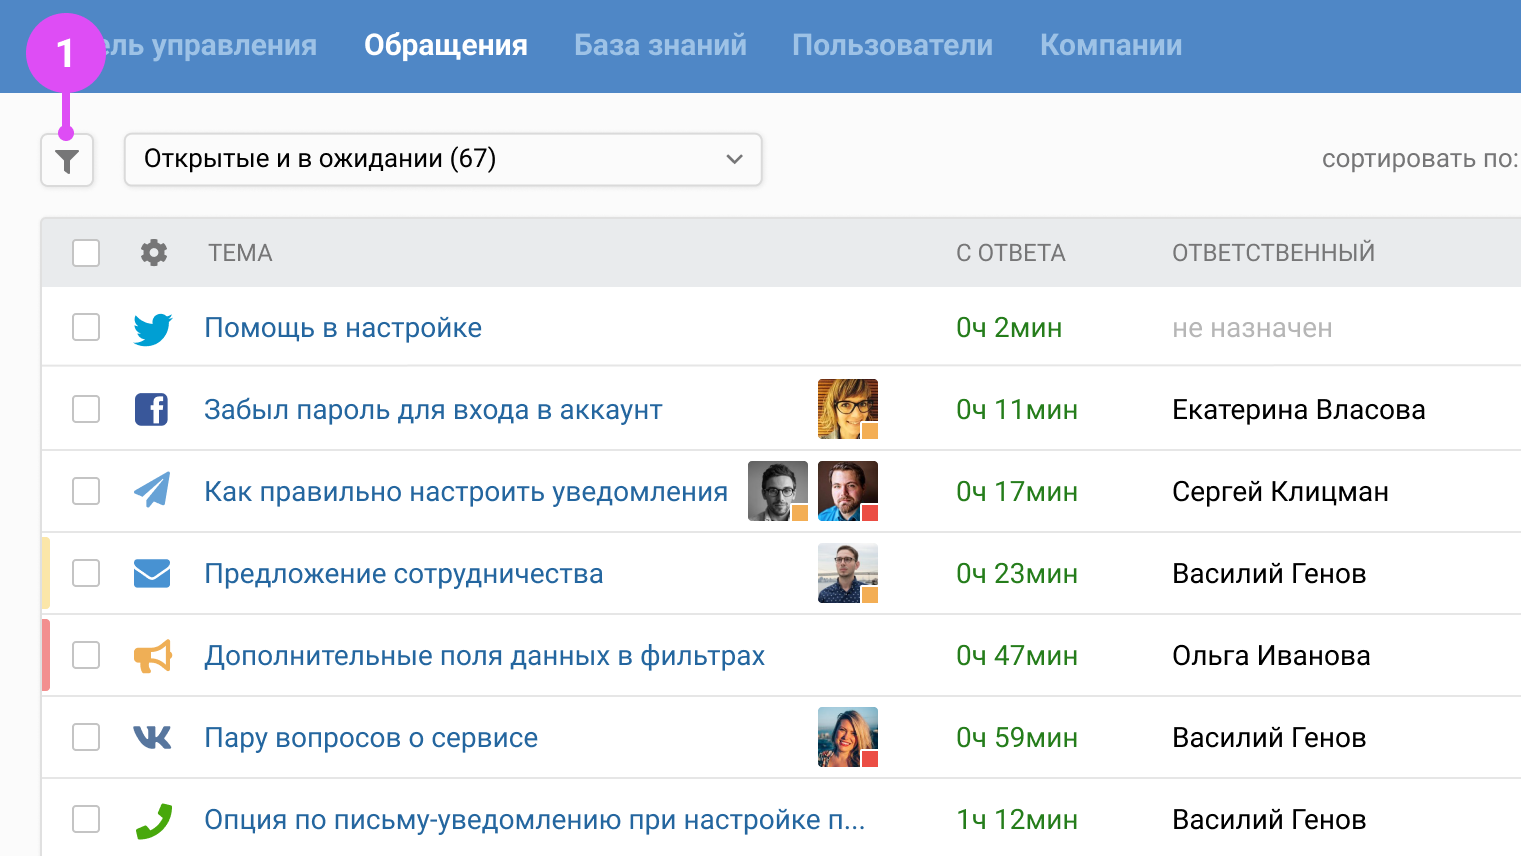This screenshot has width=1521, height=856.
Task: Open the 'сортировать по' sorting option
Action: tap(1419, 159)
